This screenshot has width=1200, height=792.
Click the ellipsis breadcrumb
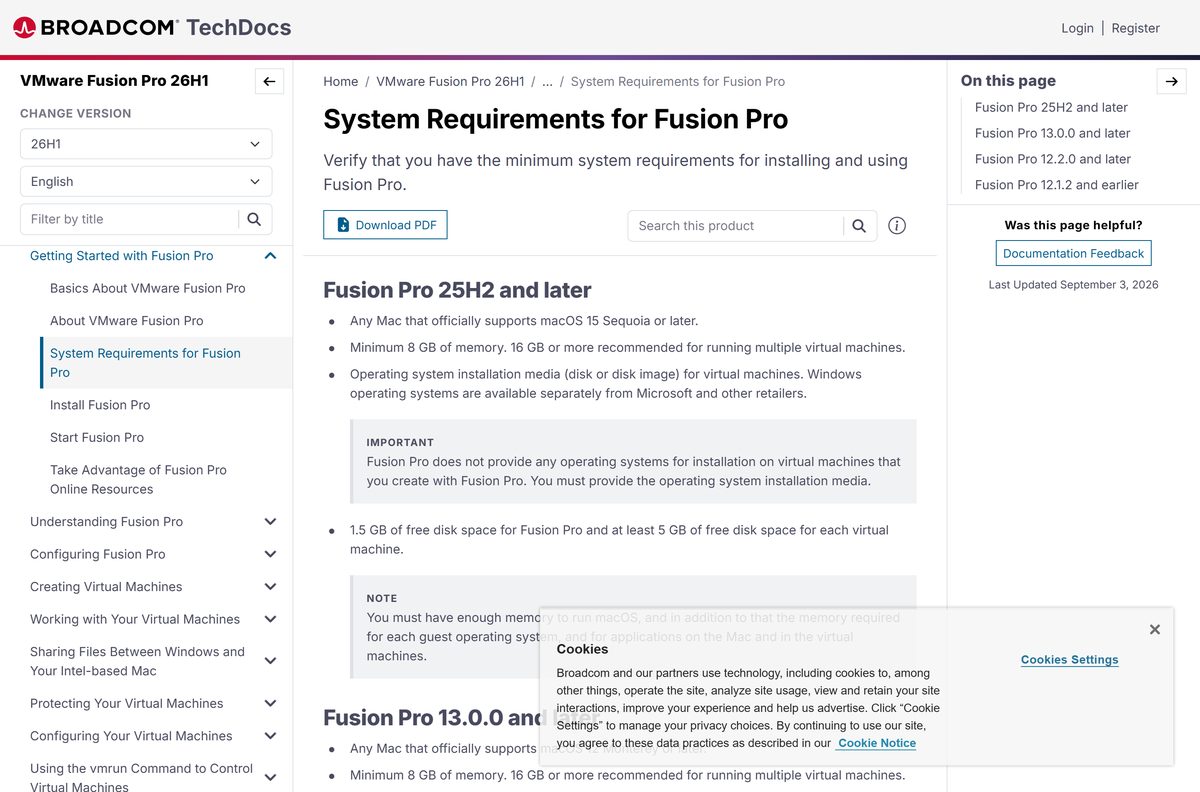547,82
